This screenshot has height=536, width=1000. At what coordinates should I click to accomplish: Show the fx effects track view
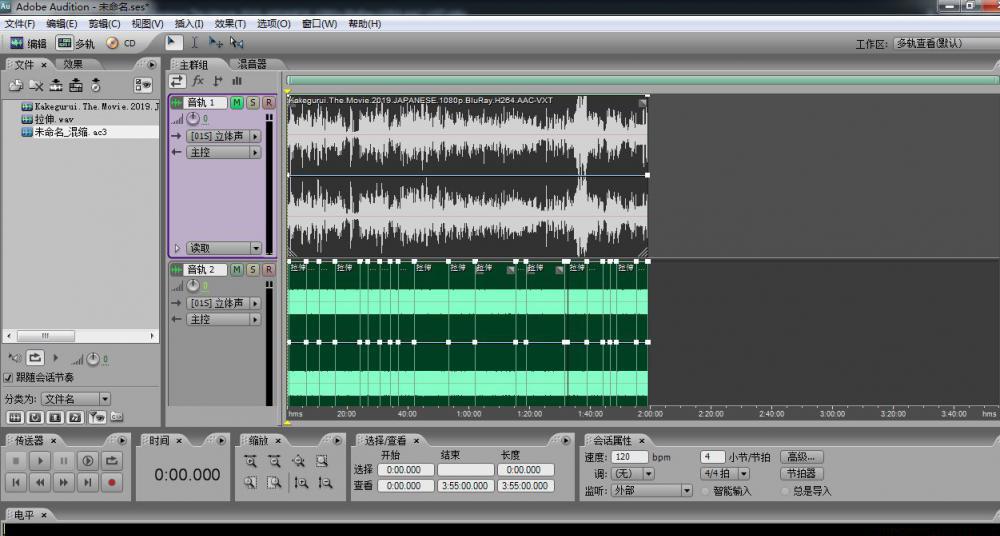(198, 81)
